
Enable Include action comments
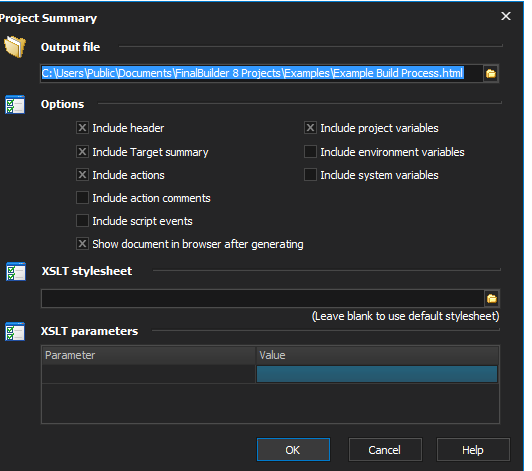pyautogui.click(x=82, y=198)
